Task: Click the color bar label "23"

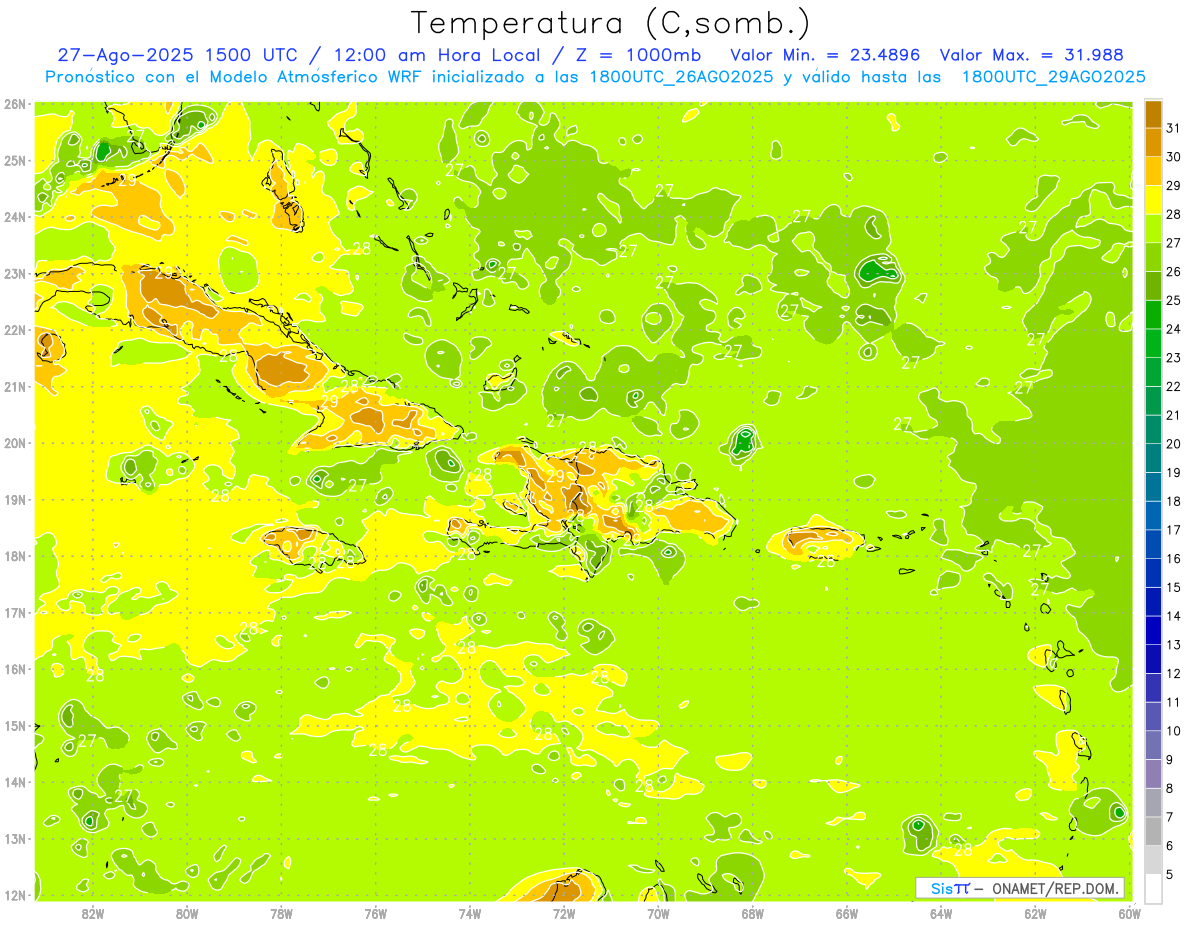Action: pos(1173,358)
